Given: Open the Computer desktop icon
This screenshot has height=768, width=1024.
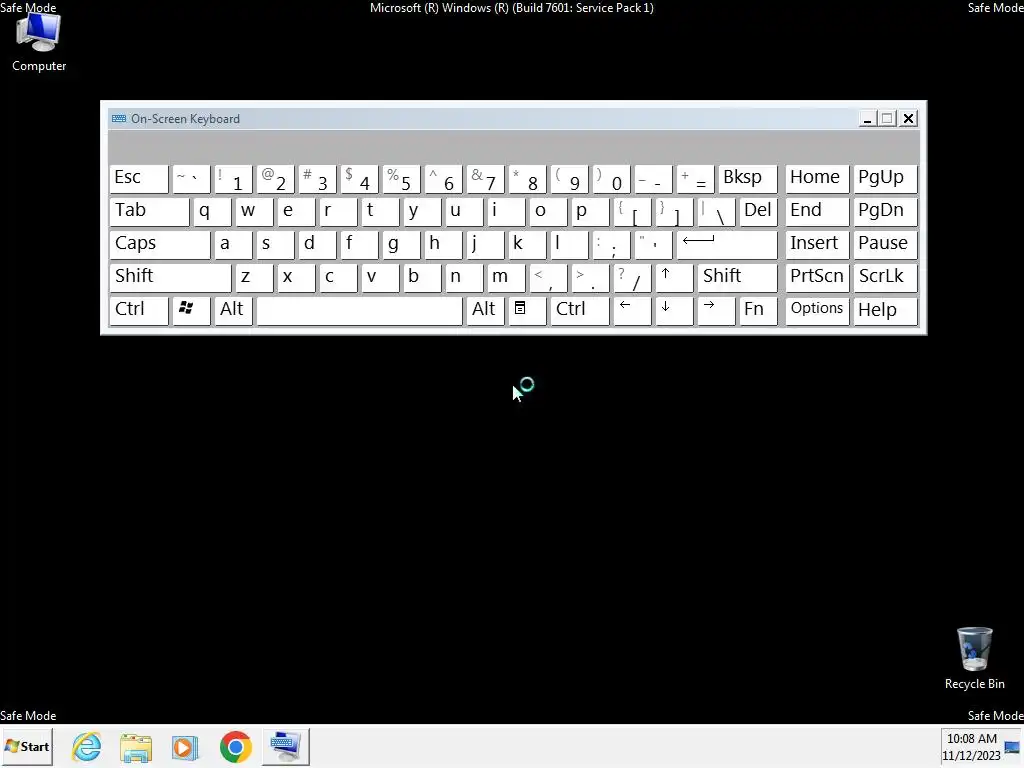Looking at the screenshot, I should [39, 42].
